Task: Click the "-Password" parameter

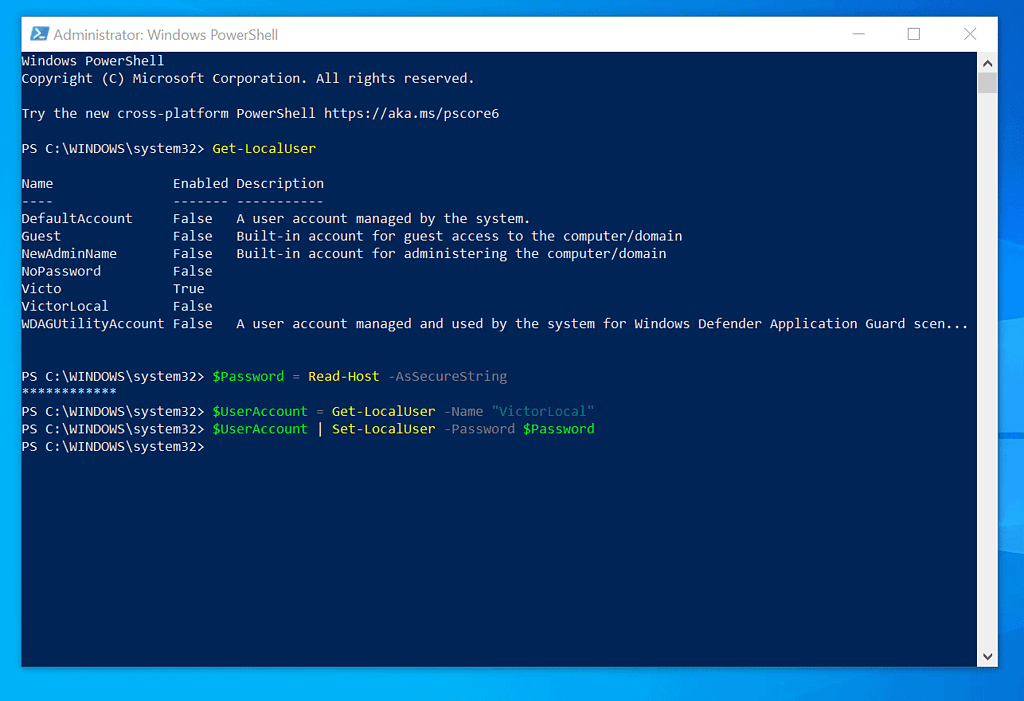Action: [x=479, y=429]
